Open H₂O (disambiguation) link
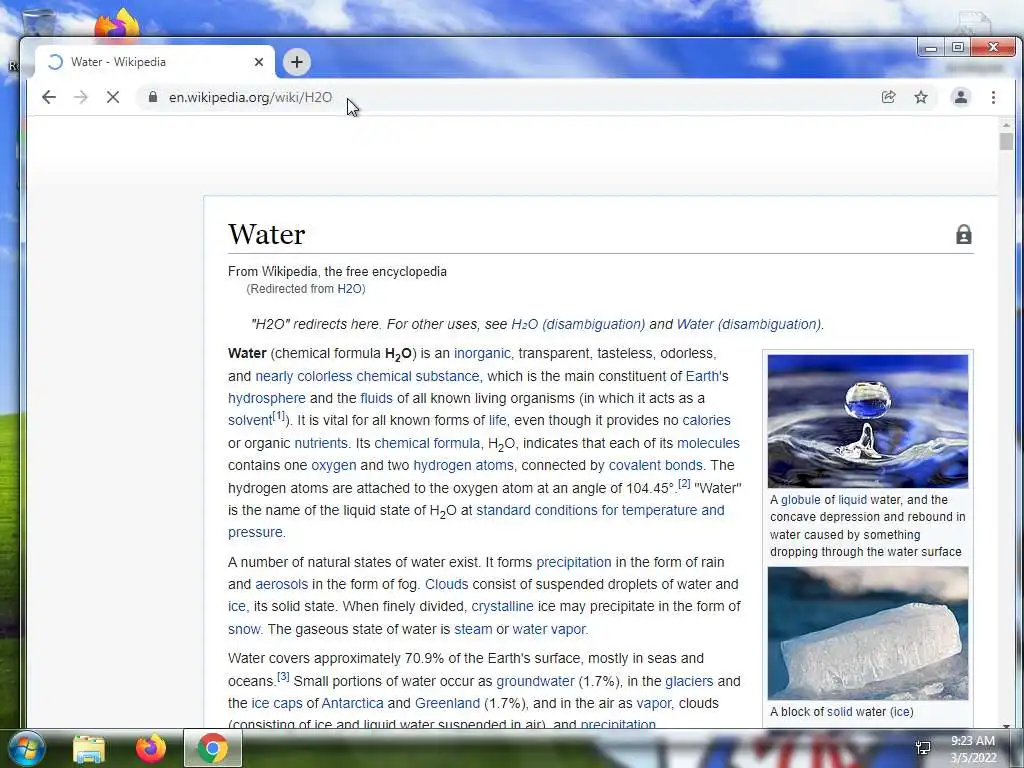This screenshot has width=1024, height=768. pyautogui.click(x=578, y=325)
